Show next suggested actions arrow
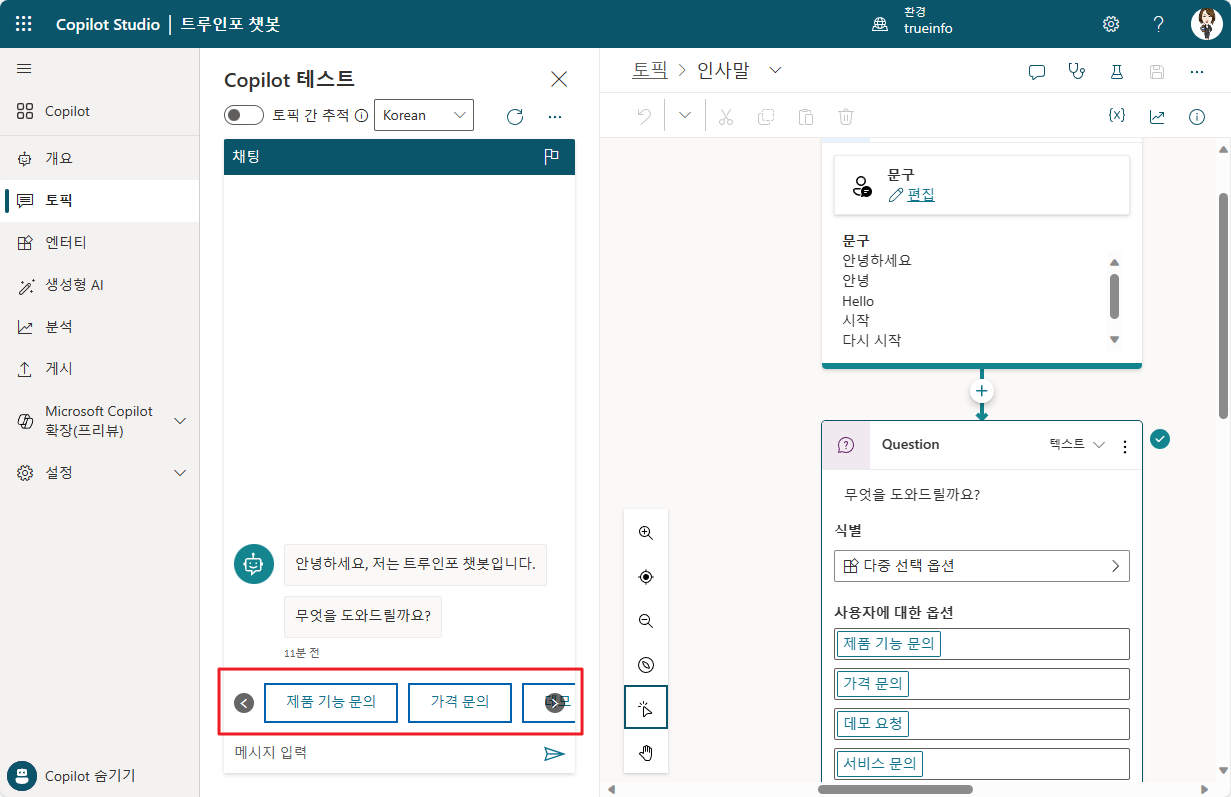This screenshot has width=1231, height=797. tap(555, 703)
